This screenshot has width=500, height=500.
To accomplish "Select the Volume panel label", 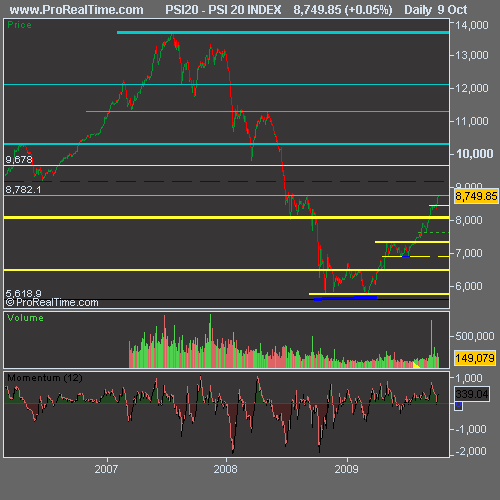I will click(25, 318).
